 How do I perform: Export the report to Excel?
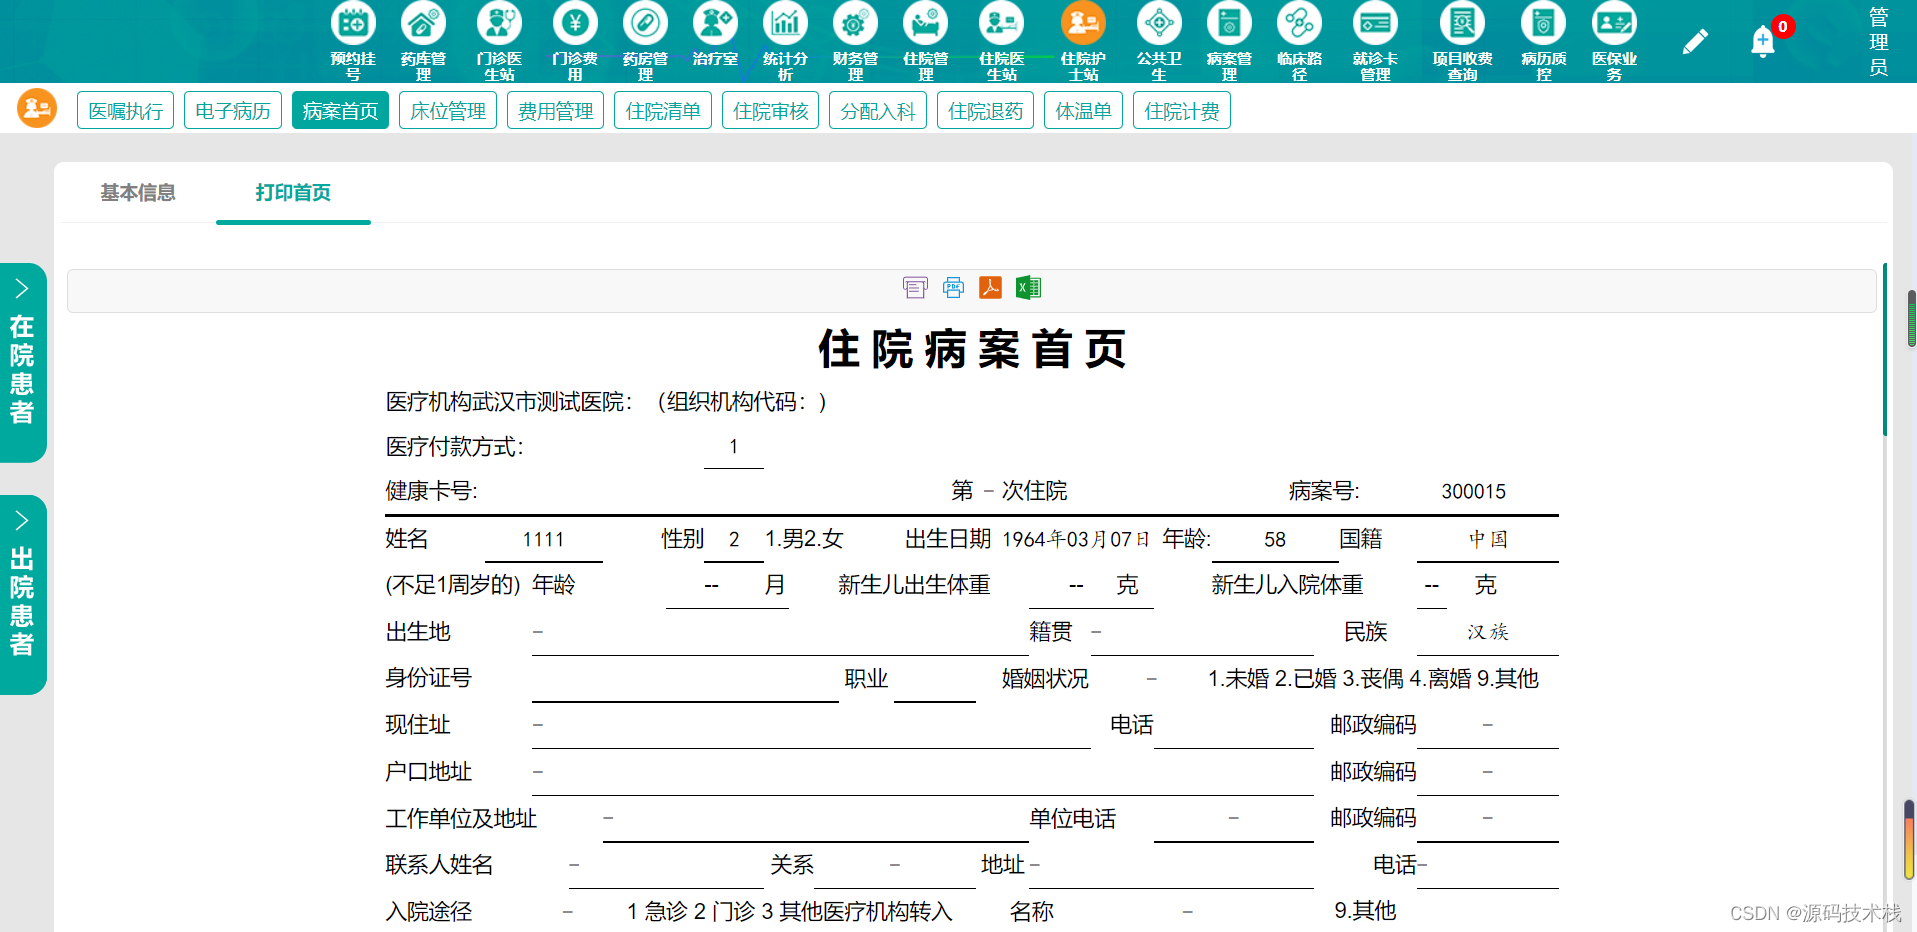pos(1028,288)
